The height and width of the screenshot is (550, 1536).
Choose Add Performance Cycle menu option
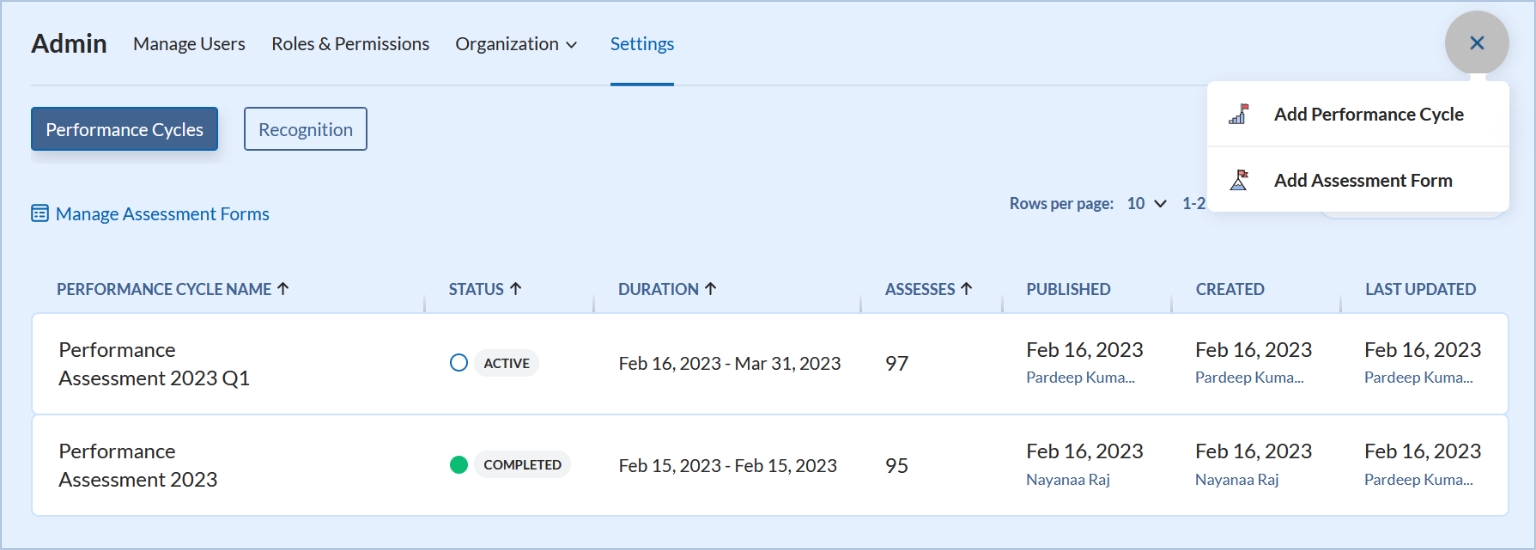[x=1367, y=115]
